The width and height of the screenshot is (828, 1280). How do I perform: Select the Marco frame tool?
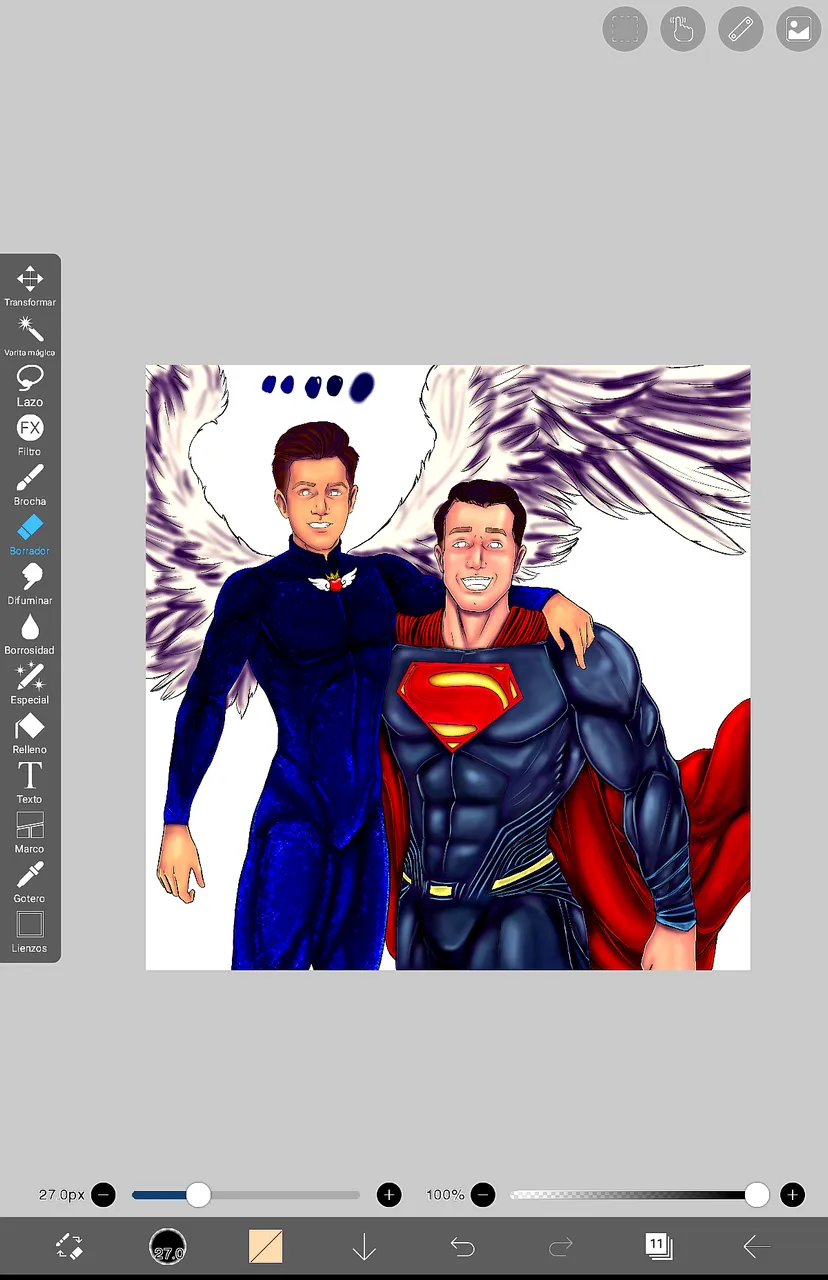[x=30, y=832]
